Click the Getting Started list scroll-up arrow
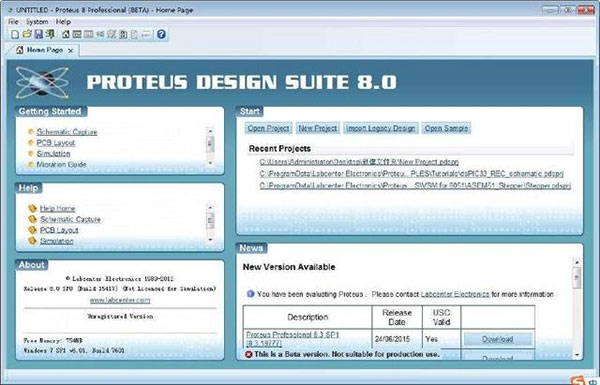The height and width of the screenshot is (385, 600). (210, 131)
